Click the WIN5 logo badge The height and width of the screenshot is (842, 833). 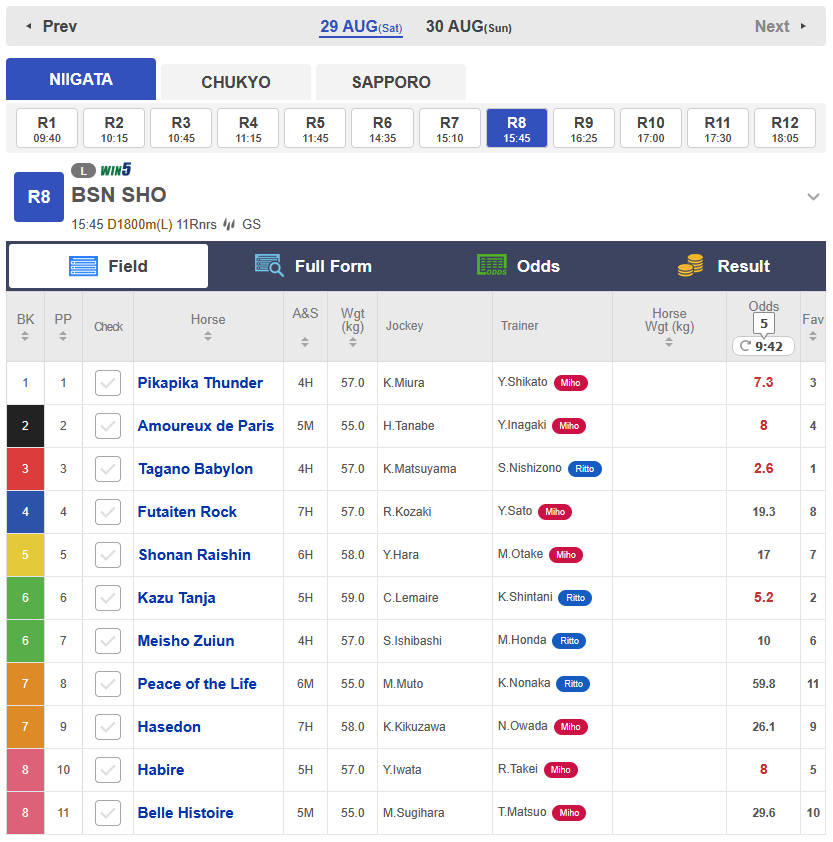click(x=115, y=170)
